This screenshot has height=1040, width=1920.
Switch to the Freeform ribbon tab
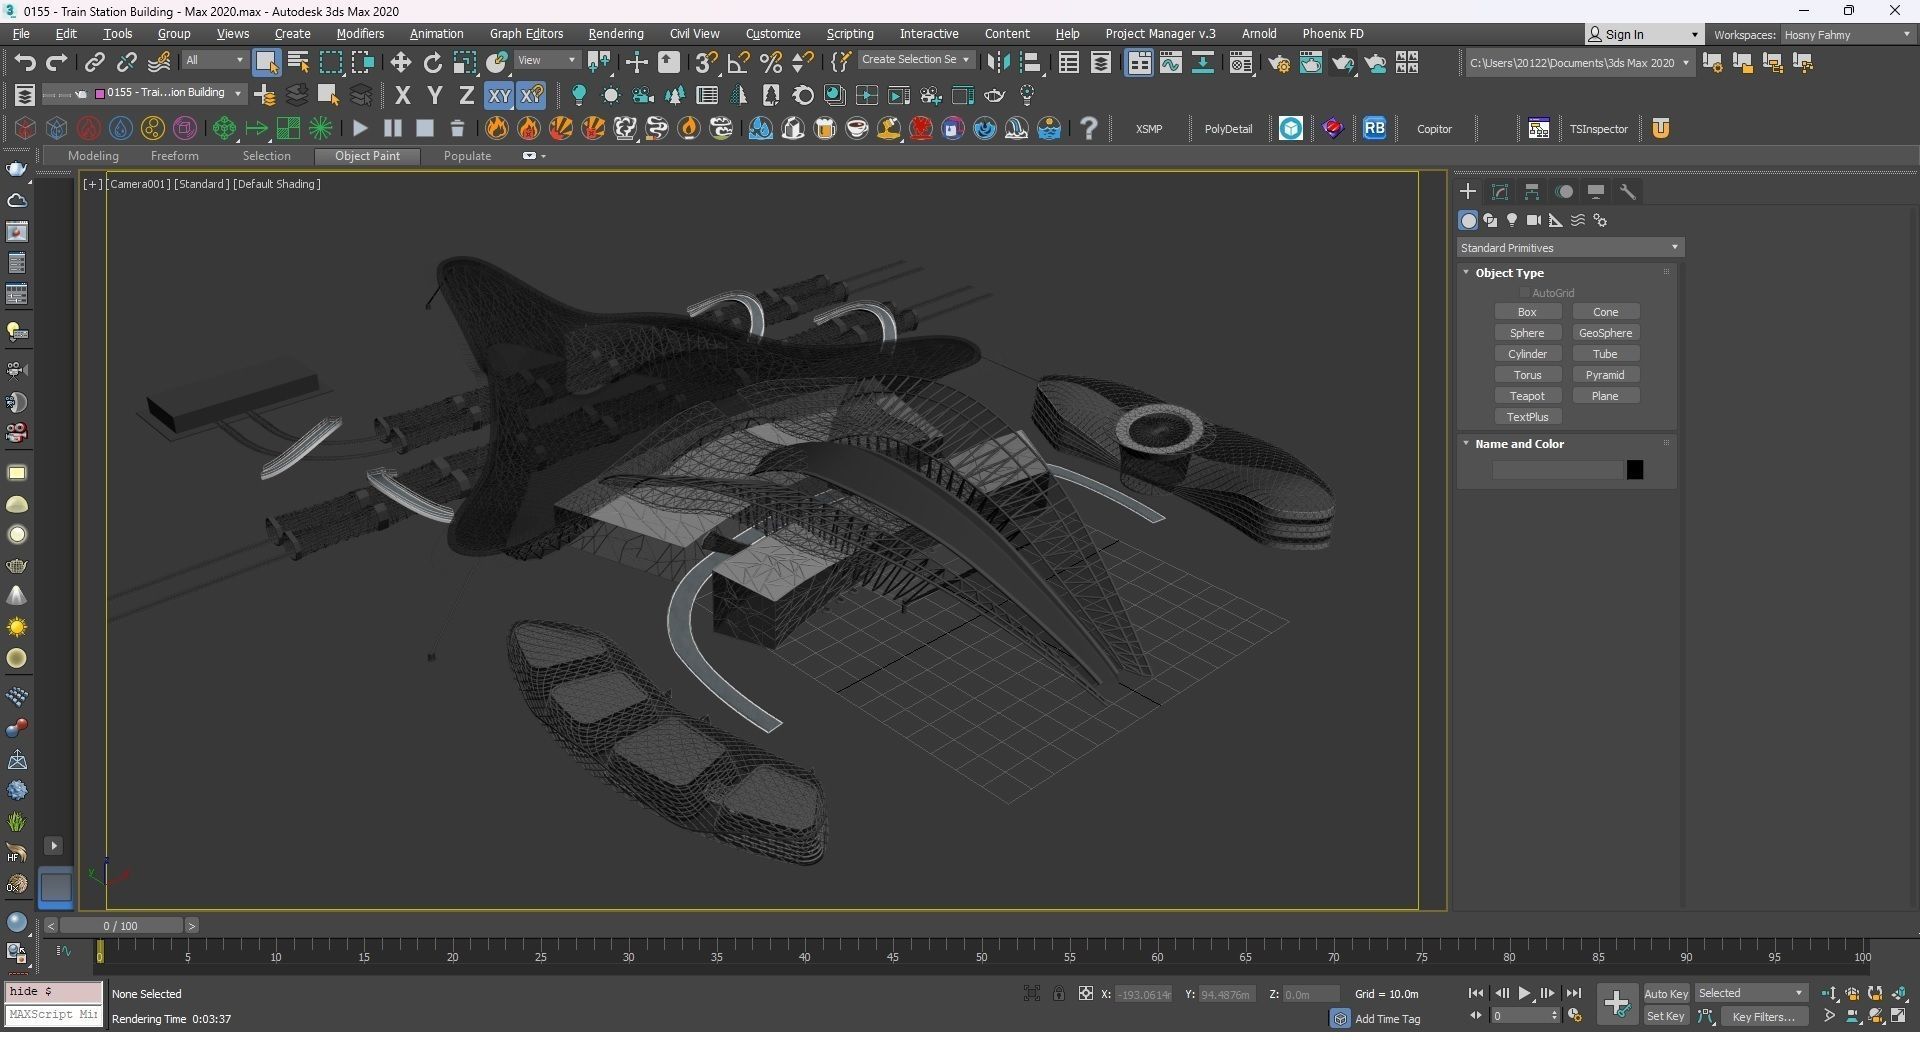[x=174, y=156]
